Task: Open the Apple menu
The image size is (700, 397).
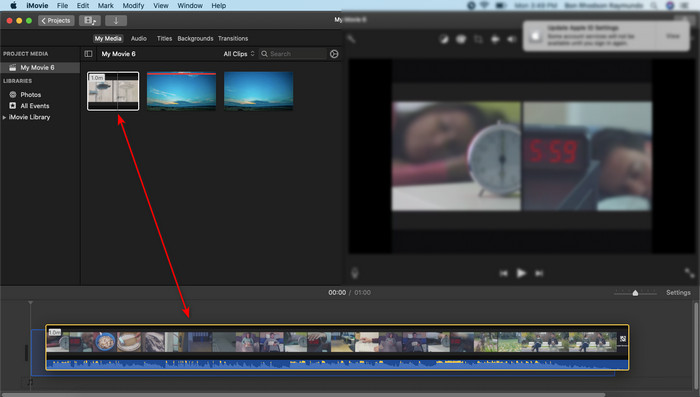Action: point(13,5)
